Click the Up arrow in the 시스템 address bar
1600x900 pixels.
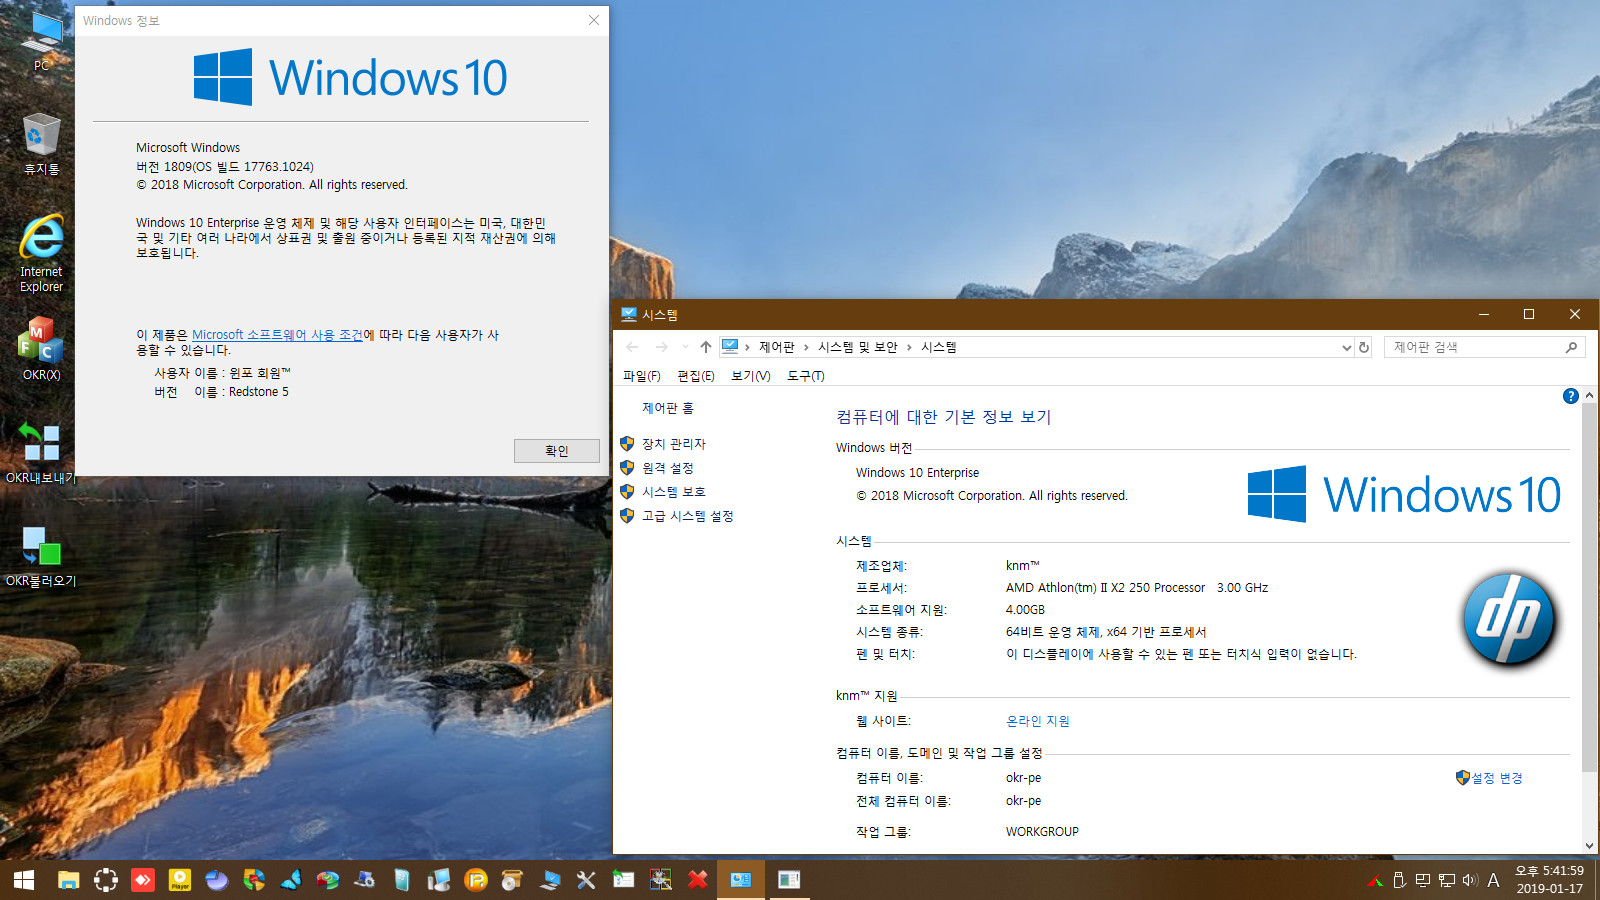coord(706,347)
